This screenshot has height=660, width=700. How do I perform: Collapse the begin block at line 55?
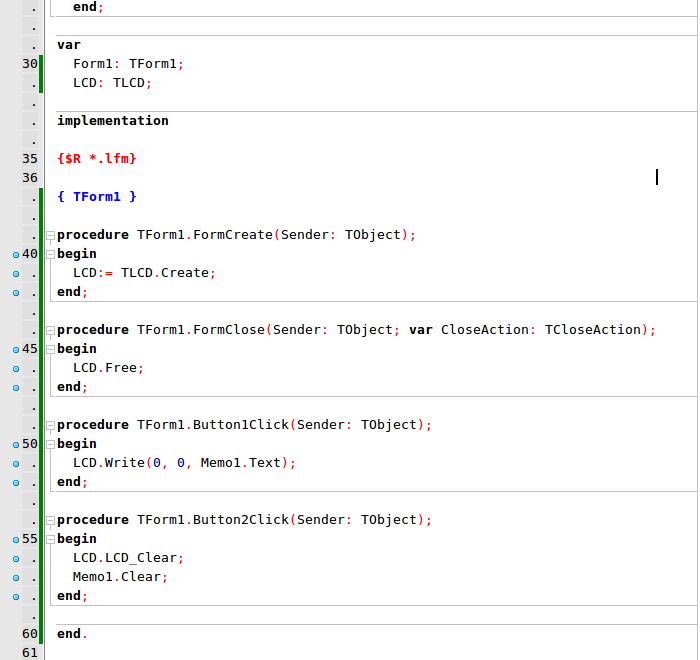50,539
